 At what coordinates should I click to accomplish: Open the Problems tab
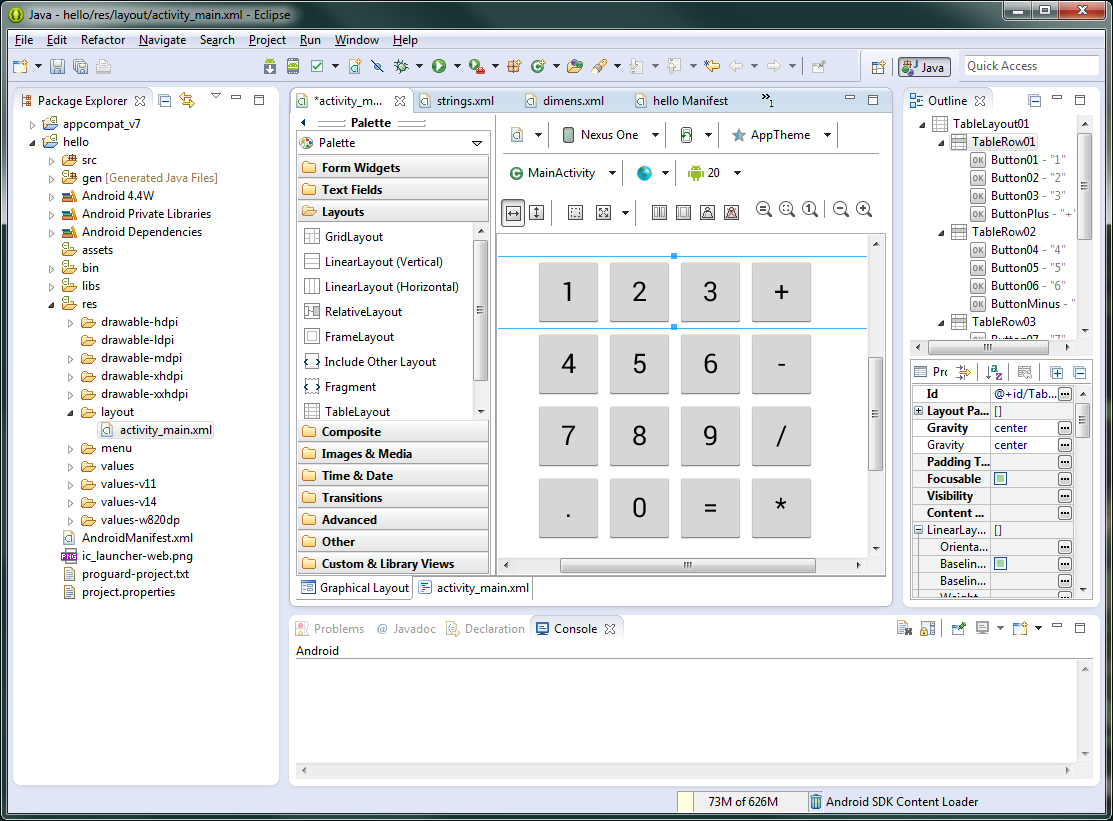coord(331,629)
